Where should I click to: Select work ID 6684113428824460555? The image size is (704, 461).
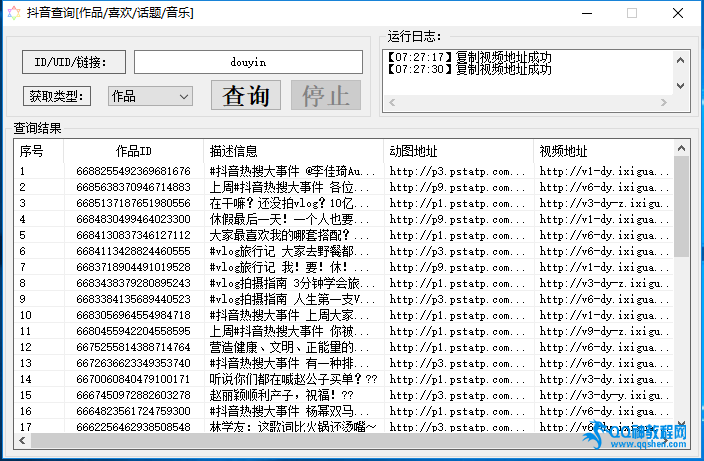click(x=133, y=251)
